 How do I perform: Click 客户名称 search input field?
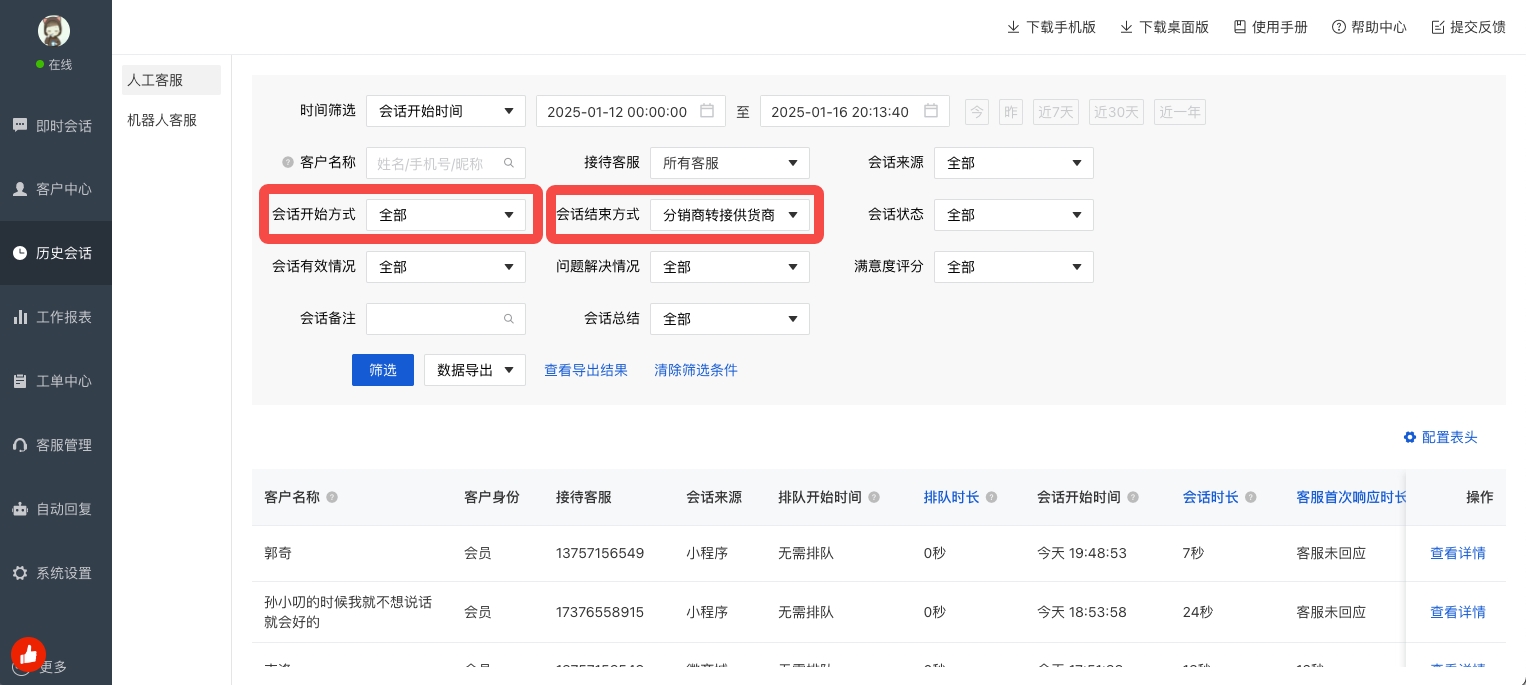coord(446,163)
